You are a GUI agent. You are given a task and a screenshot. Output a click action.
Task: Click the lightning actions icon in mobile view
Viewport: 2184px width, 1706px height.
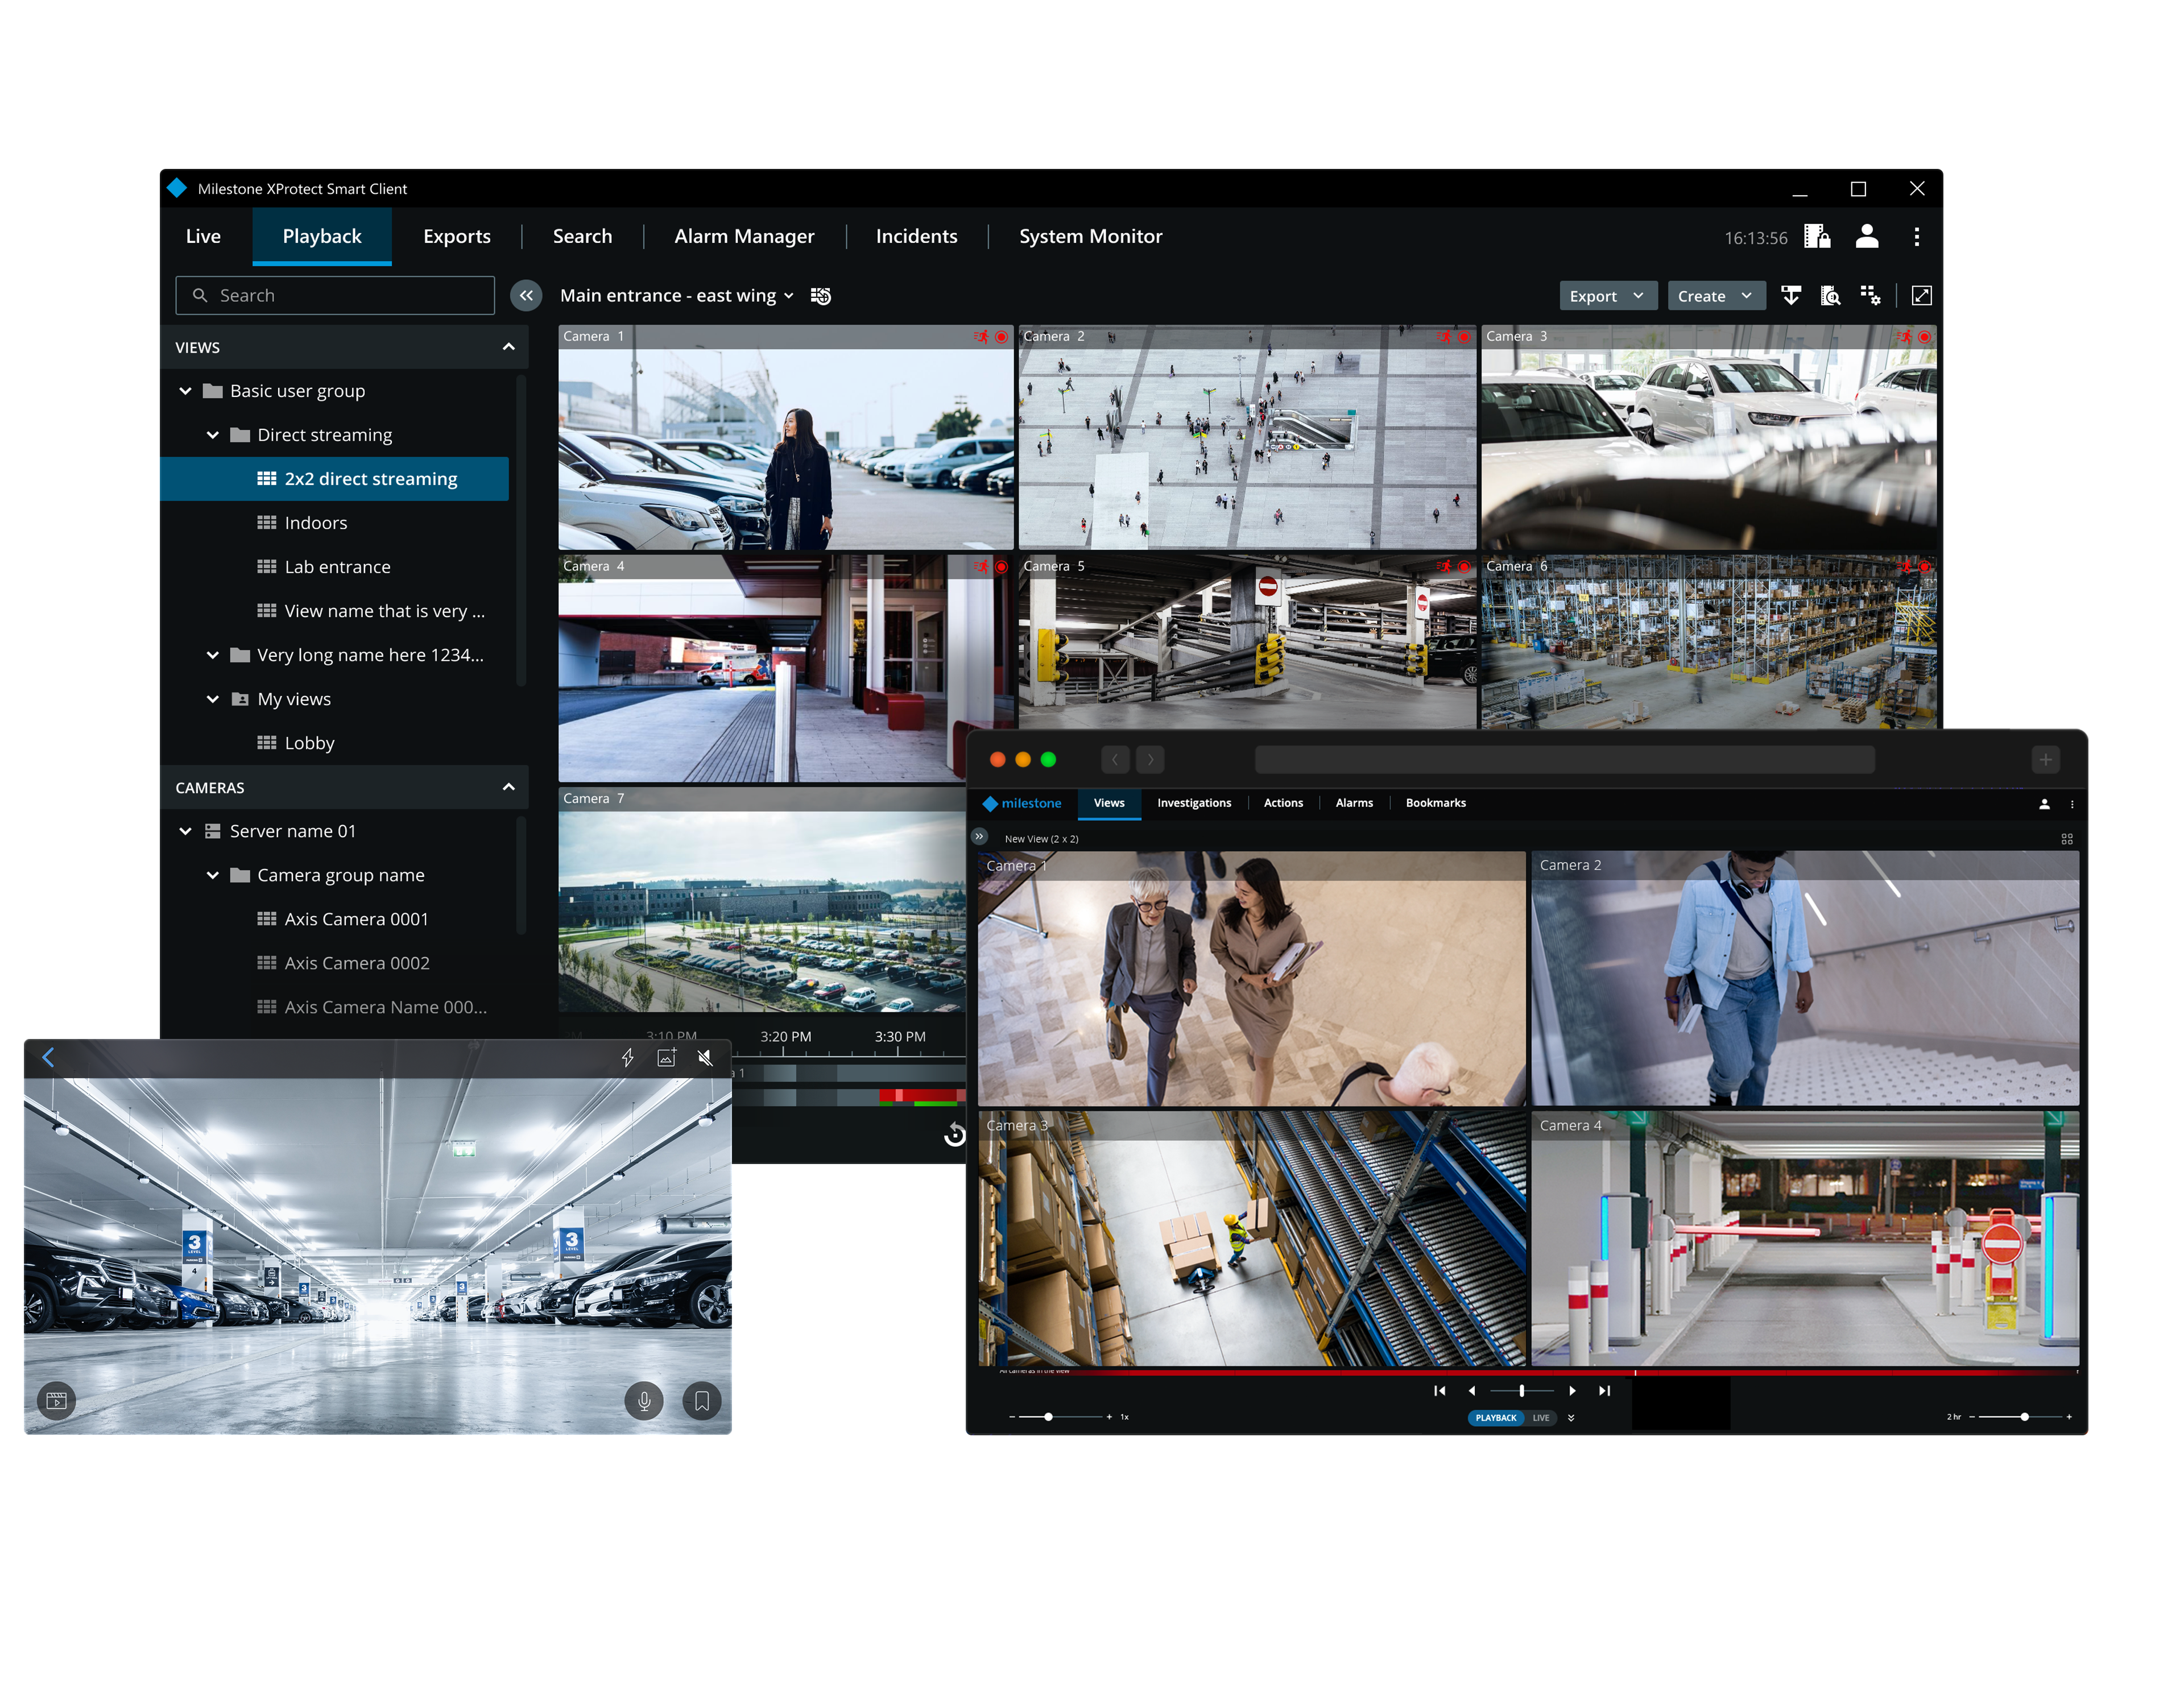pos(627,1058)
